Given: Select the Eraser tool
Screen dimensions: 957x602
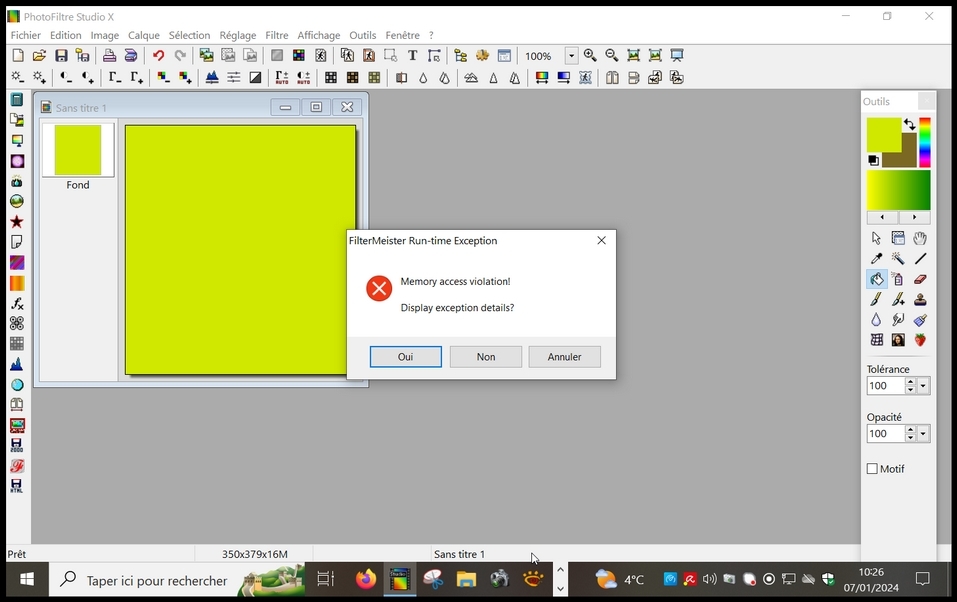Looking at the screenshot, I should 920,279.
